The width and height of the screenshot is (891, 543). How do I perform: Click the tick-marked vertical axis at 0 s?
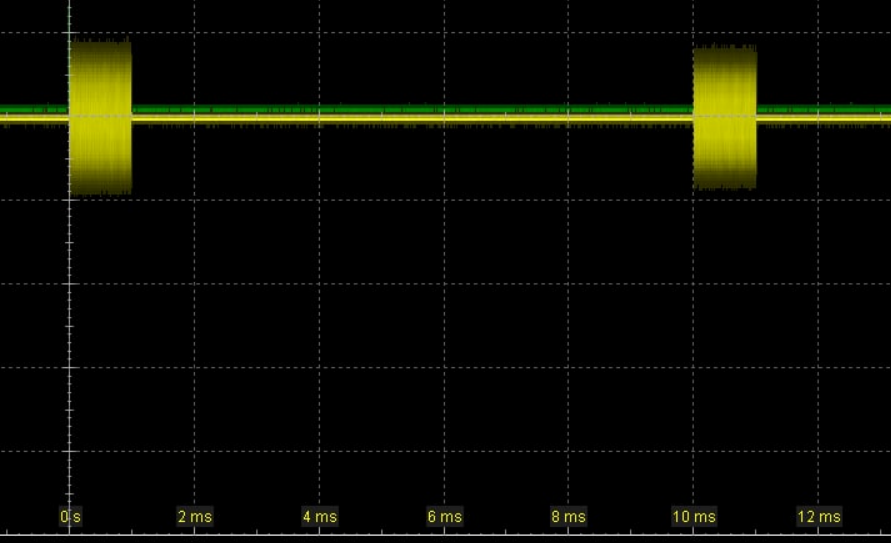tap(69, 330)
